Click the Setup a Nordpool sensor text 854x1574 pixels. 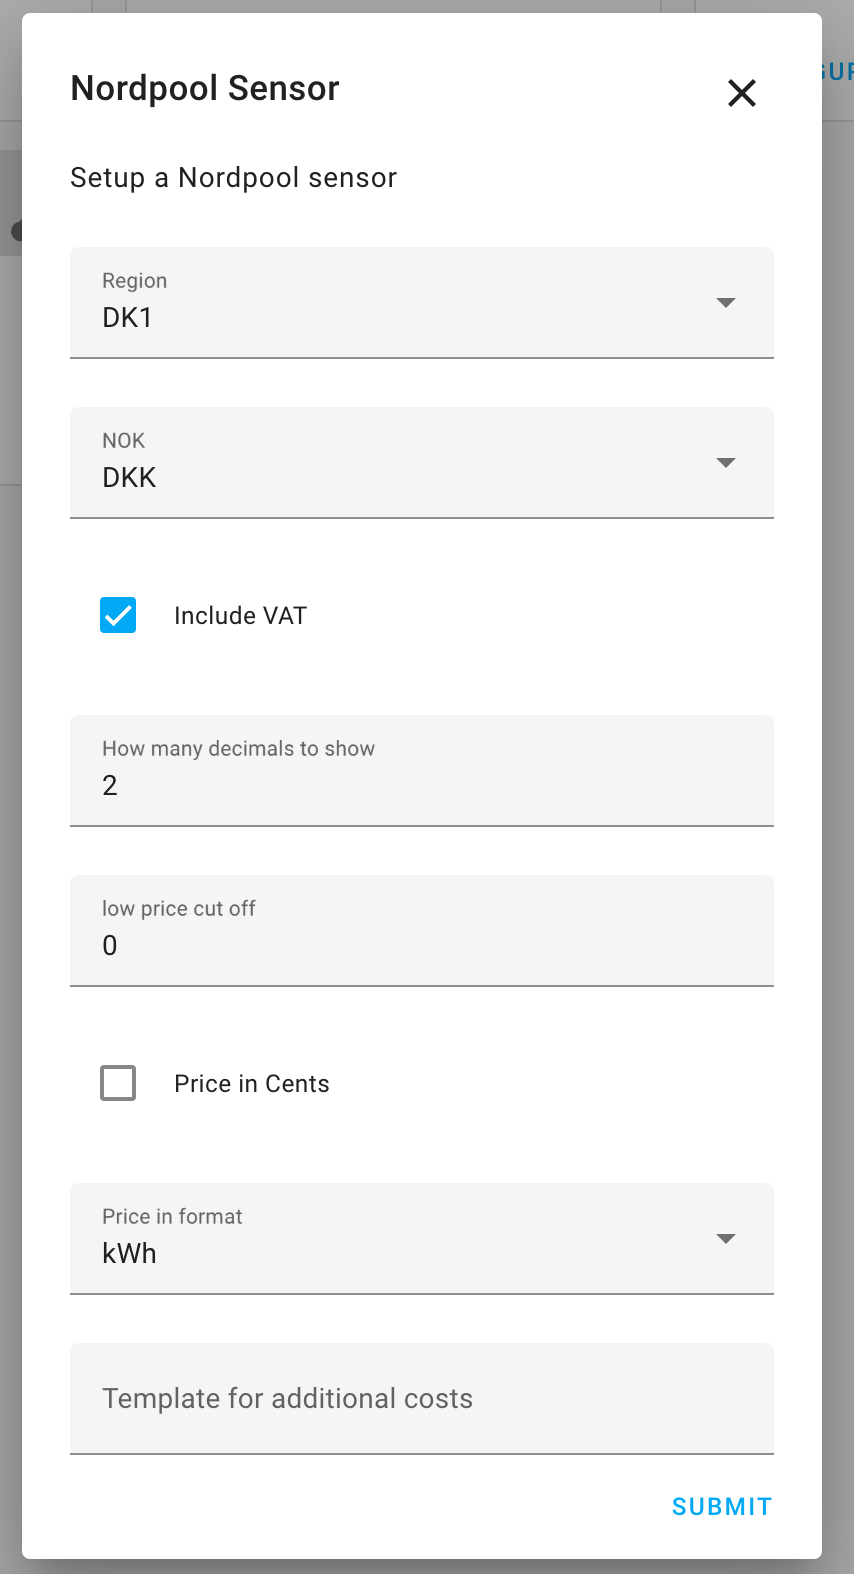[233, 177]
